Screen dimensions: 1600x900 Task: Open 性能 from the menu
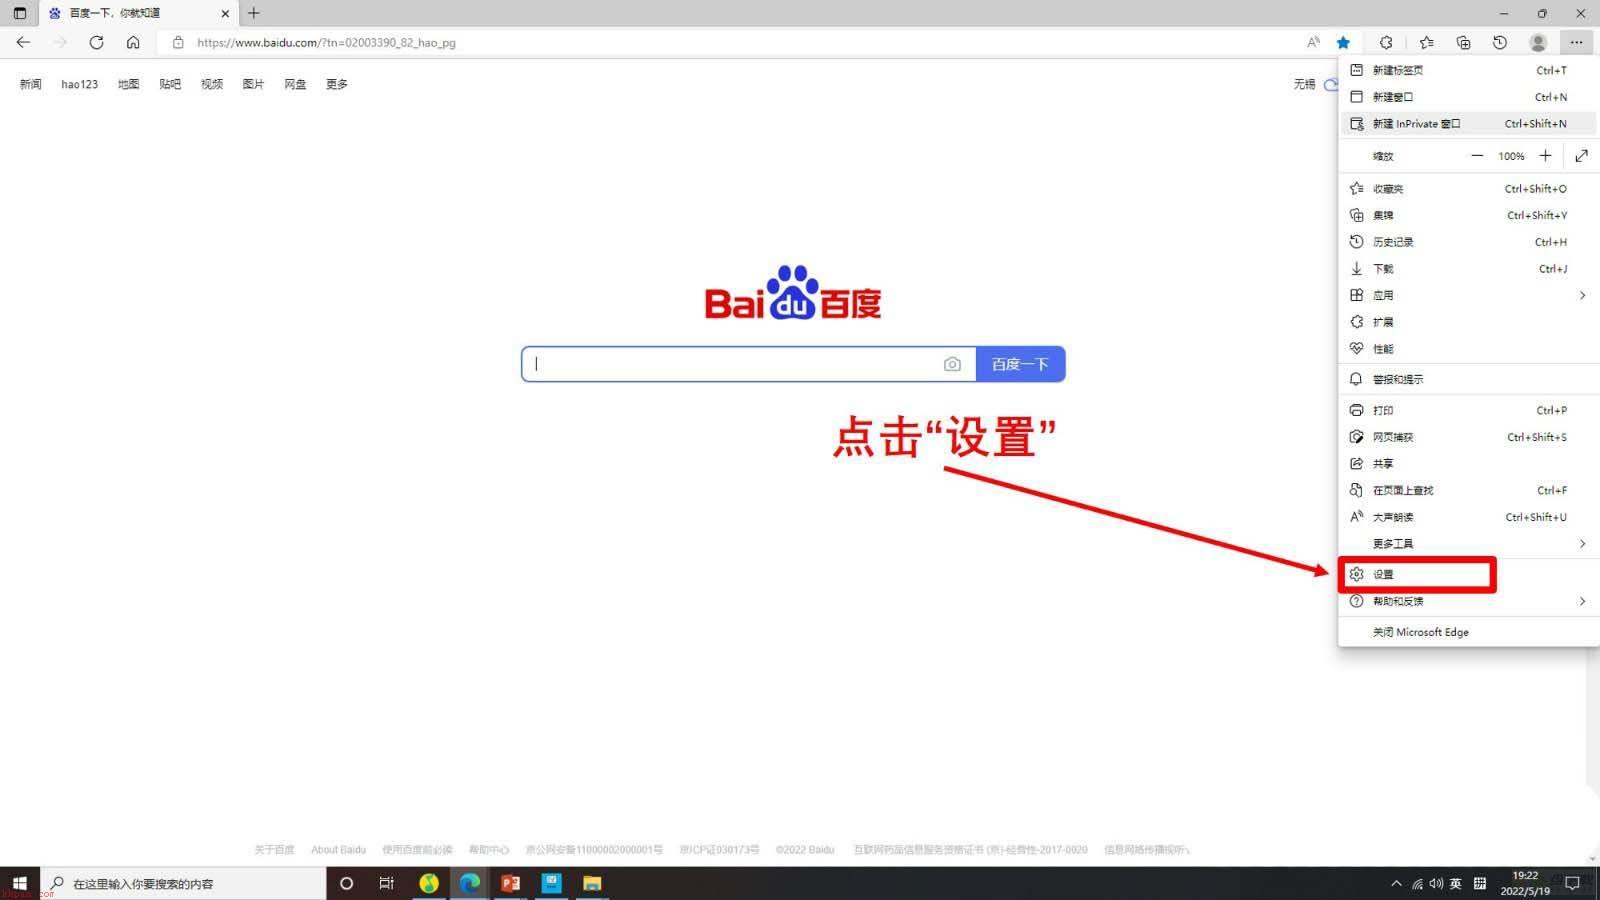pyautogui.click(x=1468, y=349)
